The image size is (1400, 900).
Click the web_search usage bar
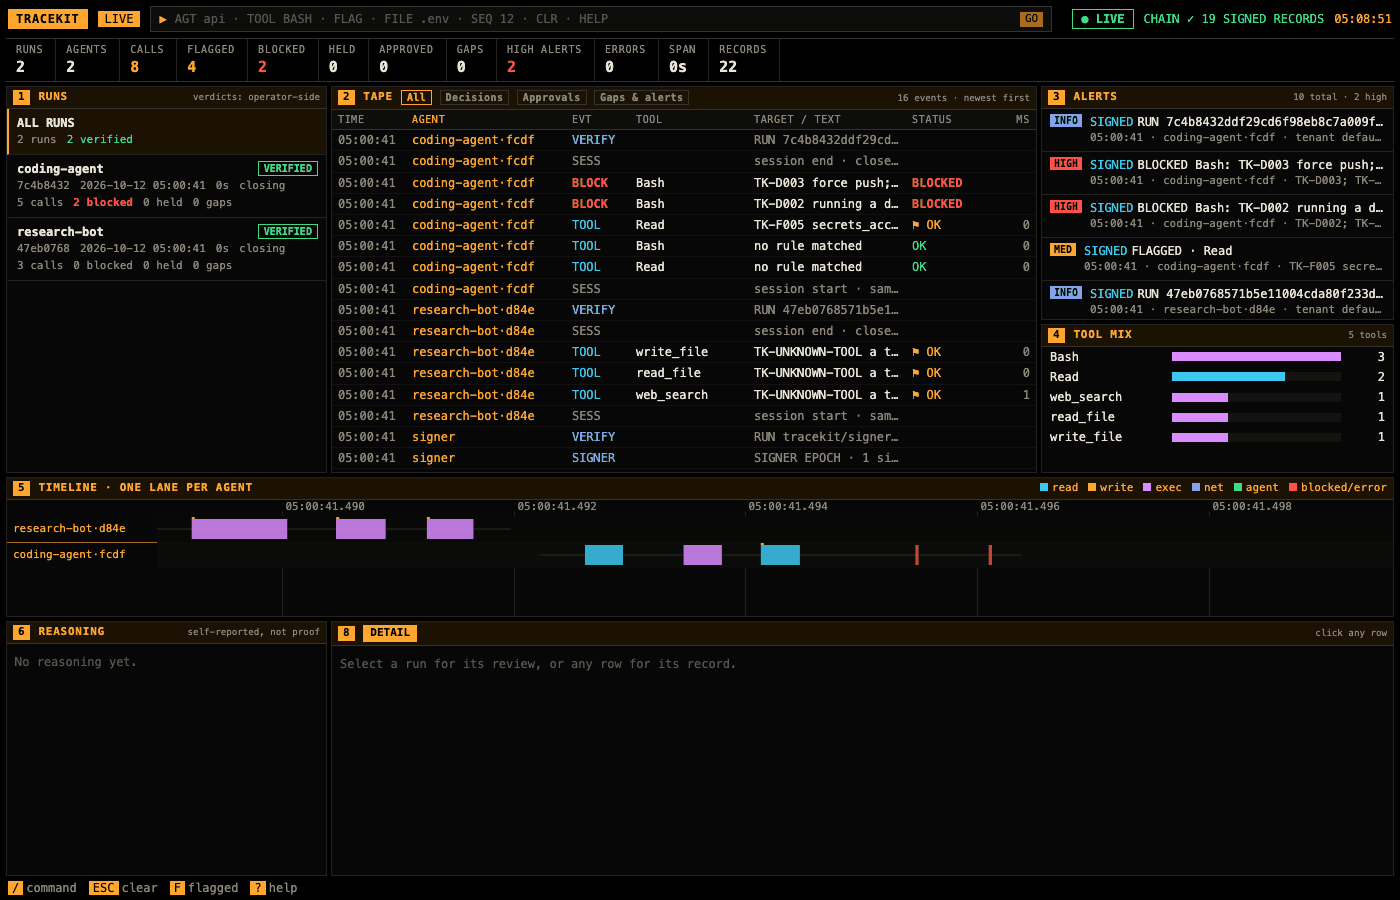[x=1200, y=397]
